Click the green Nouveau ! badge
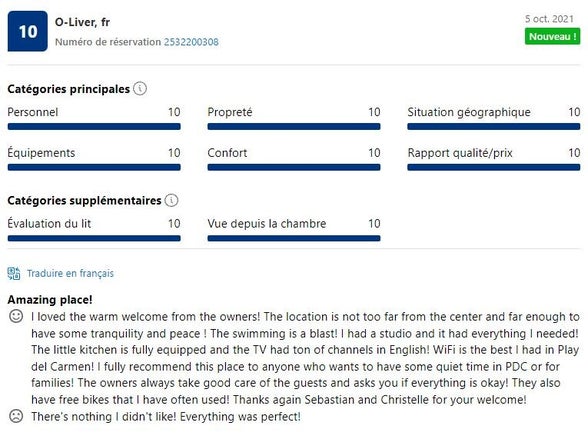 (552, 37)
